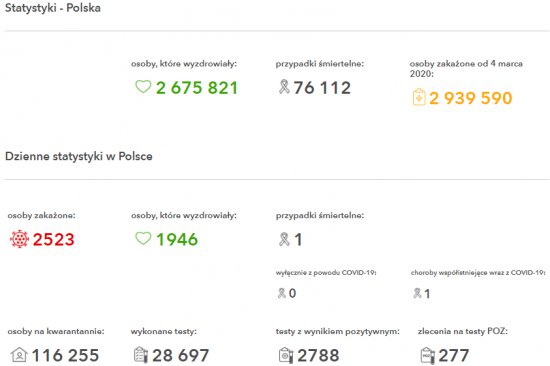This screenshot has height=366, width=550.
Task: Select the 'Statystyki - Polska' heading
Action: point(53,8)
